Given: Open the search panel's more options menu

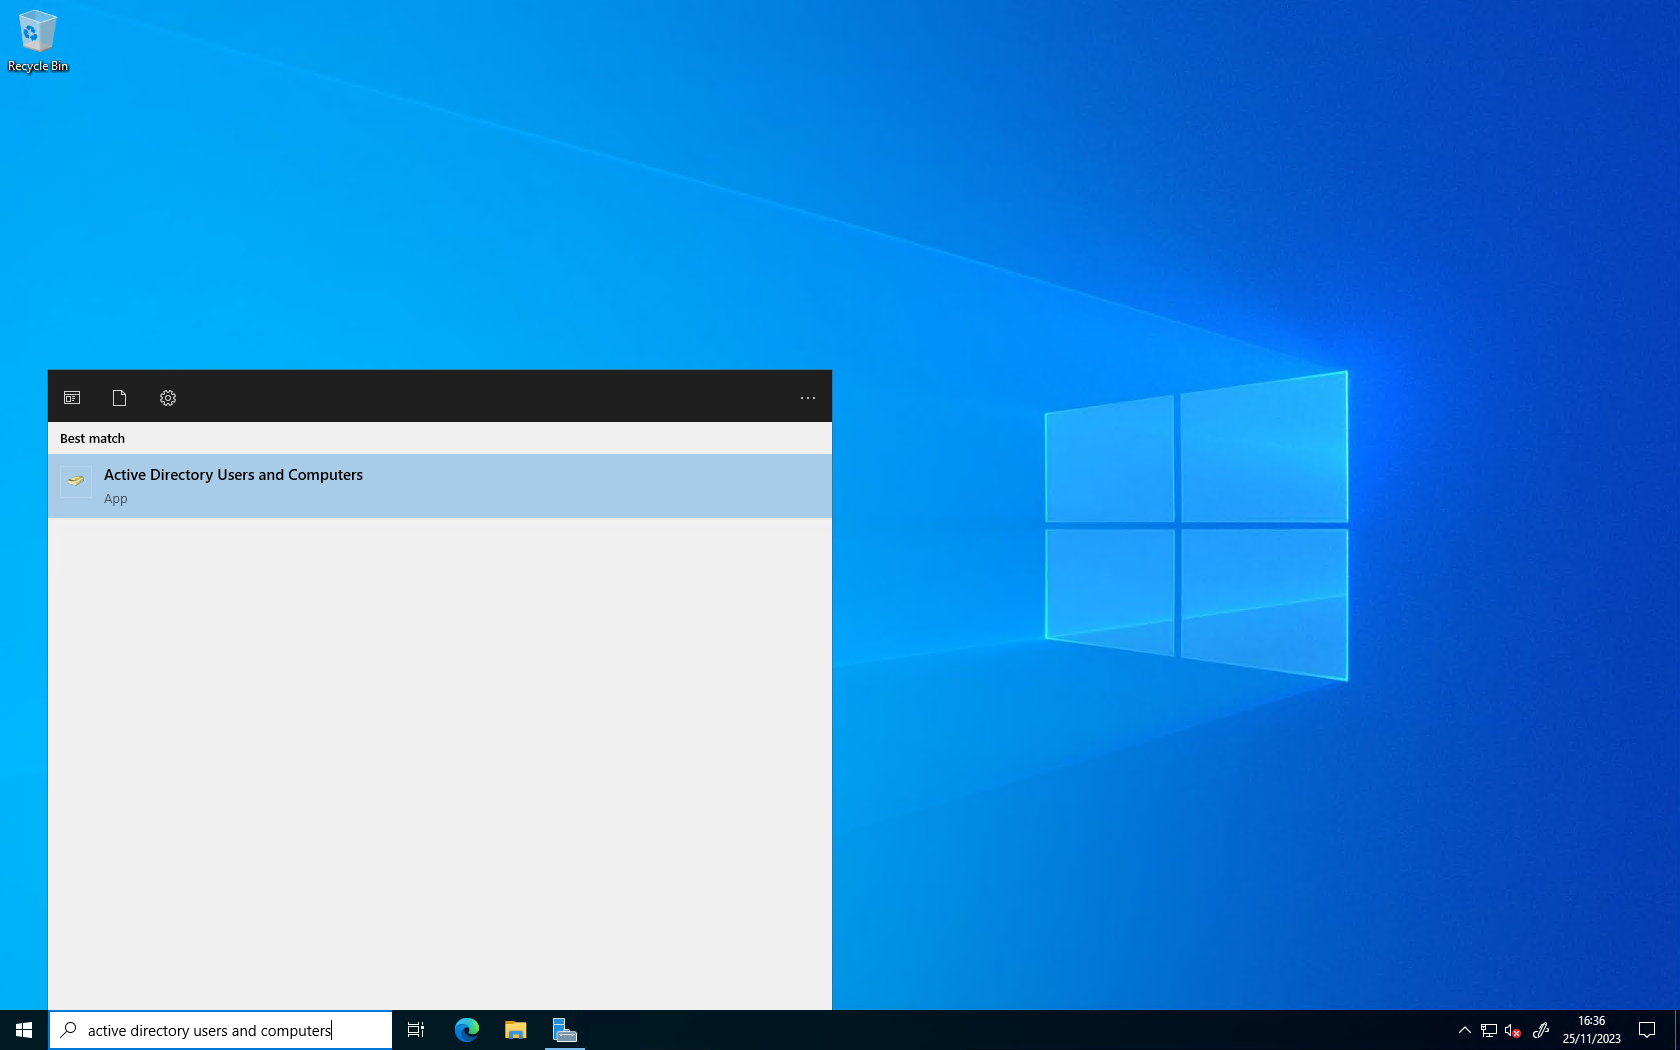Looking at the screenshot, I should point(808,398).
